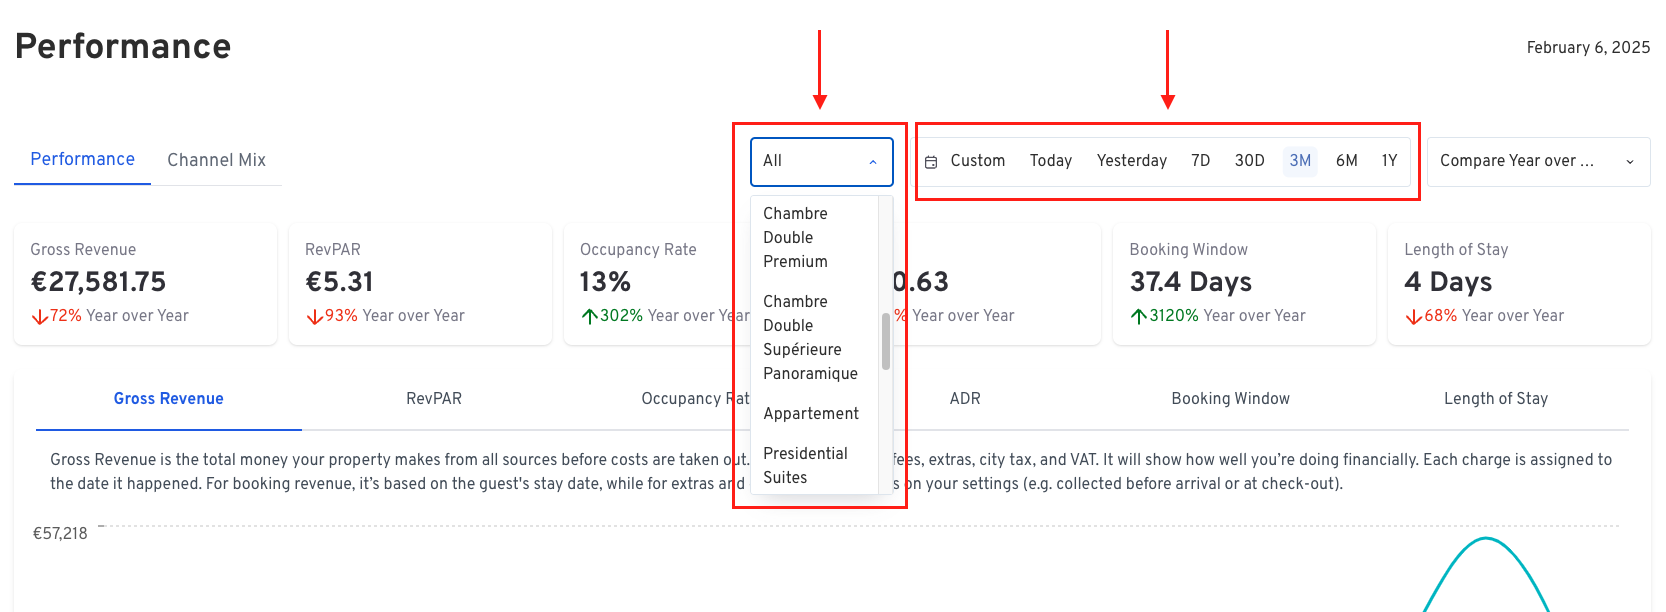Open the All room type dropdown
The image size is (1666, 612).
[822, 162]
